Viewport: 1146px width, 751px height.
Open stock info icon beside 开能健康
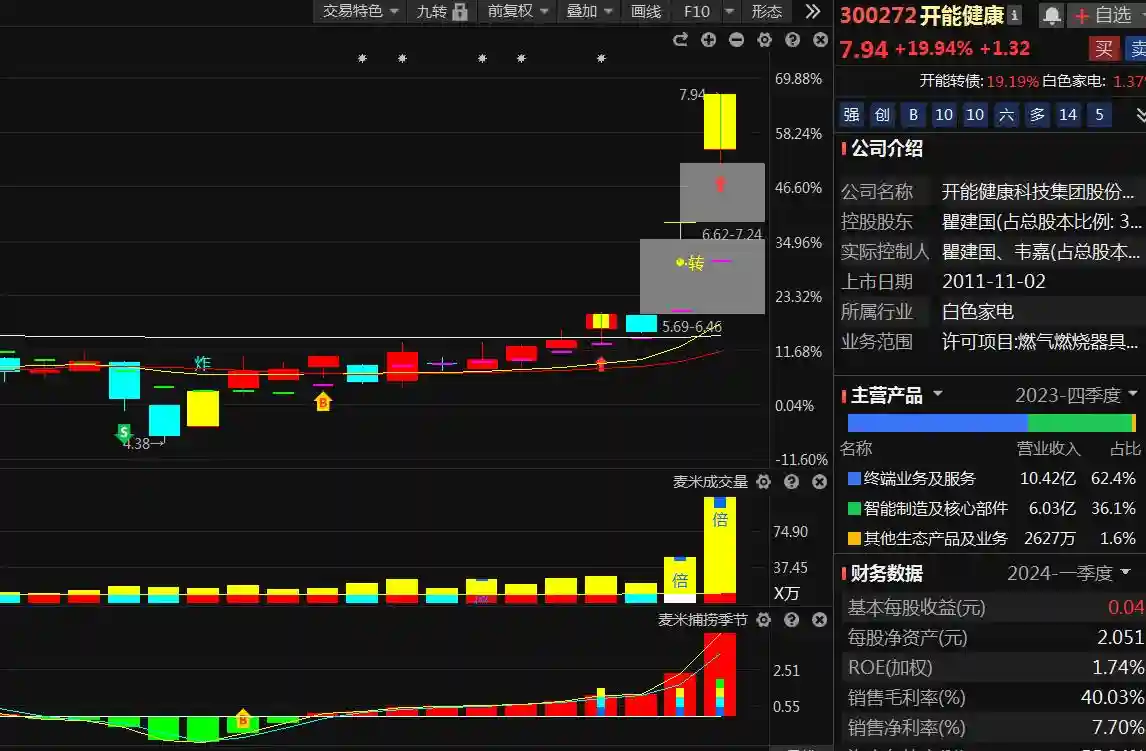1015,15
